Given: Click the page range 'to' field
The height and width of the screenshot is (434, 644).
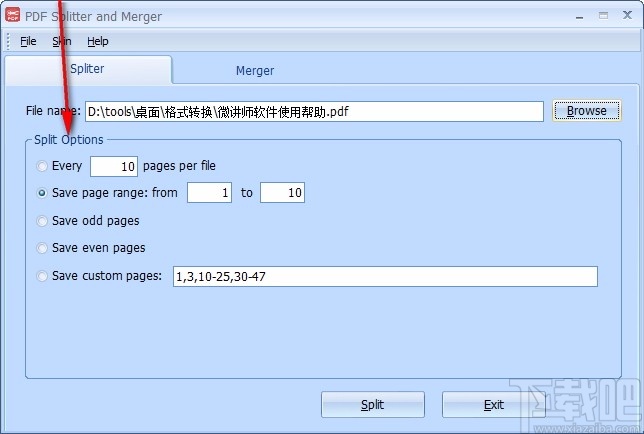Looking at the screenshot, I should point(282,193).
